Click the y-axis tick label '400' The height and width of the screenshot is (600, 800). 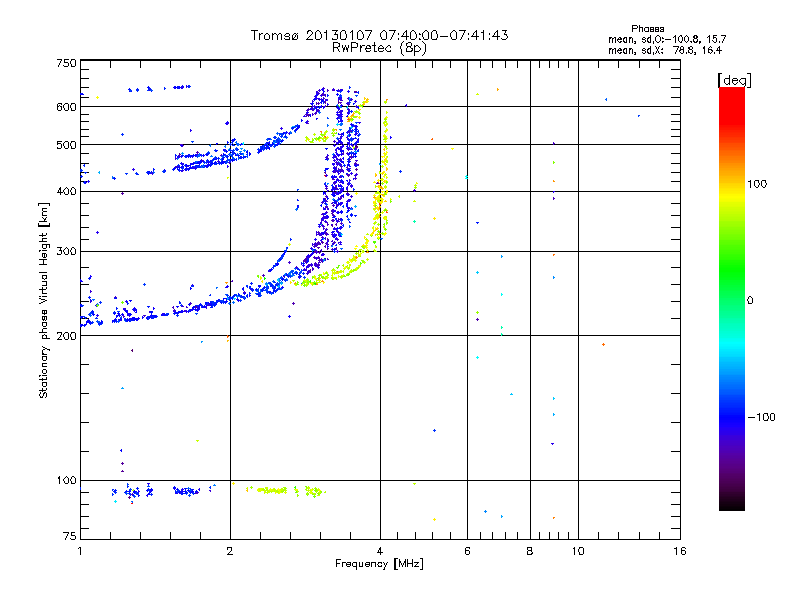point(66,191)
